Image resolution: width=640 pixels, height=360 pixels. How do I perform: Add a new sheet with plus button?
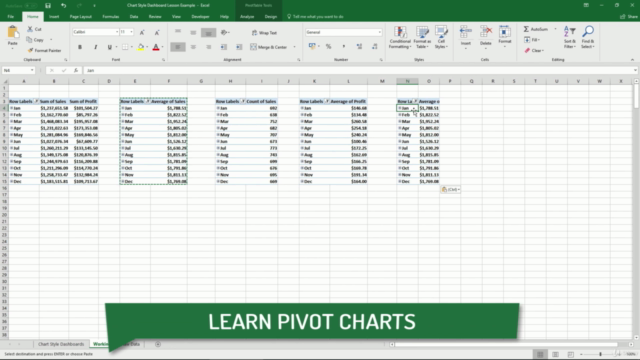coord(158,344)
